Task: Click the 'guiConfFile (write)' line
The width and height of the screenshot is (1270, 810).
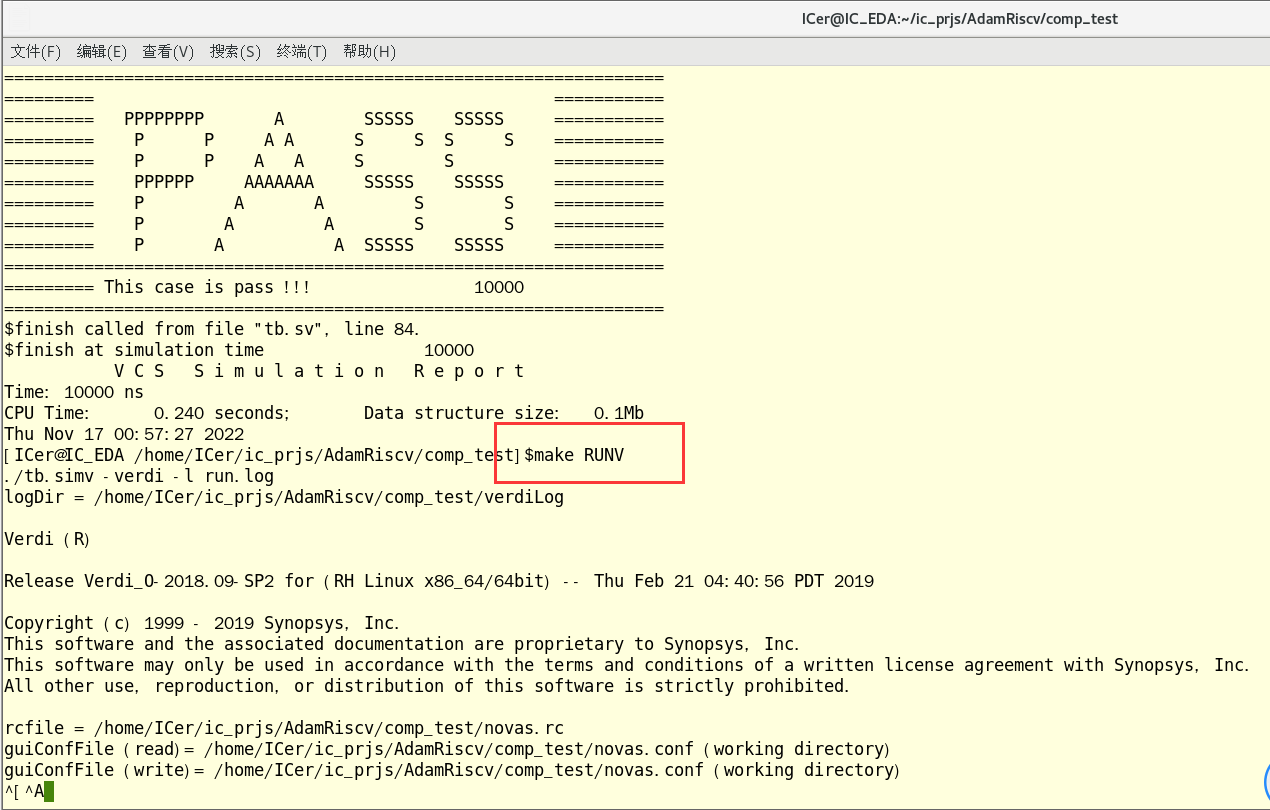Action: 452,770
